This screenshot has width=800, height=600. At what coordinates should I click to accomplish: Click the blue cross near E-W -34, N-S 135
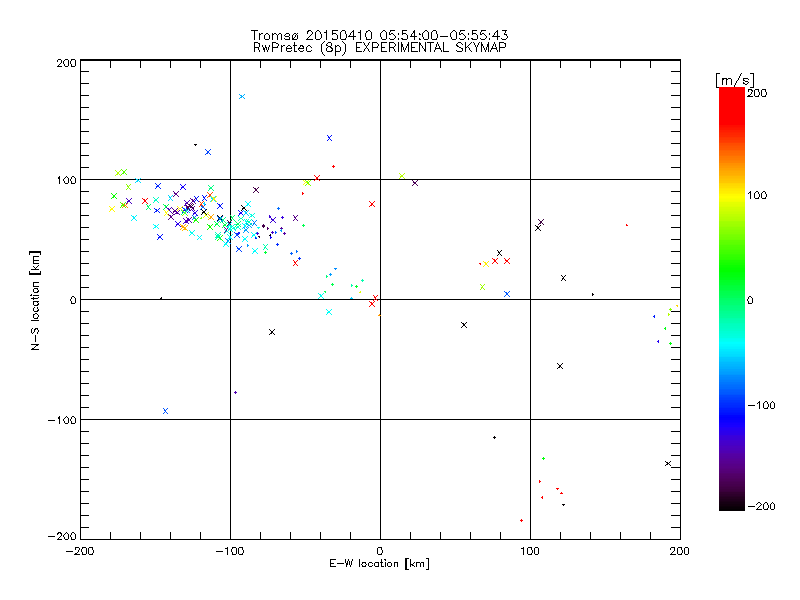[x=330, y=138]
